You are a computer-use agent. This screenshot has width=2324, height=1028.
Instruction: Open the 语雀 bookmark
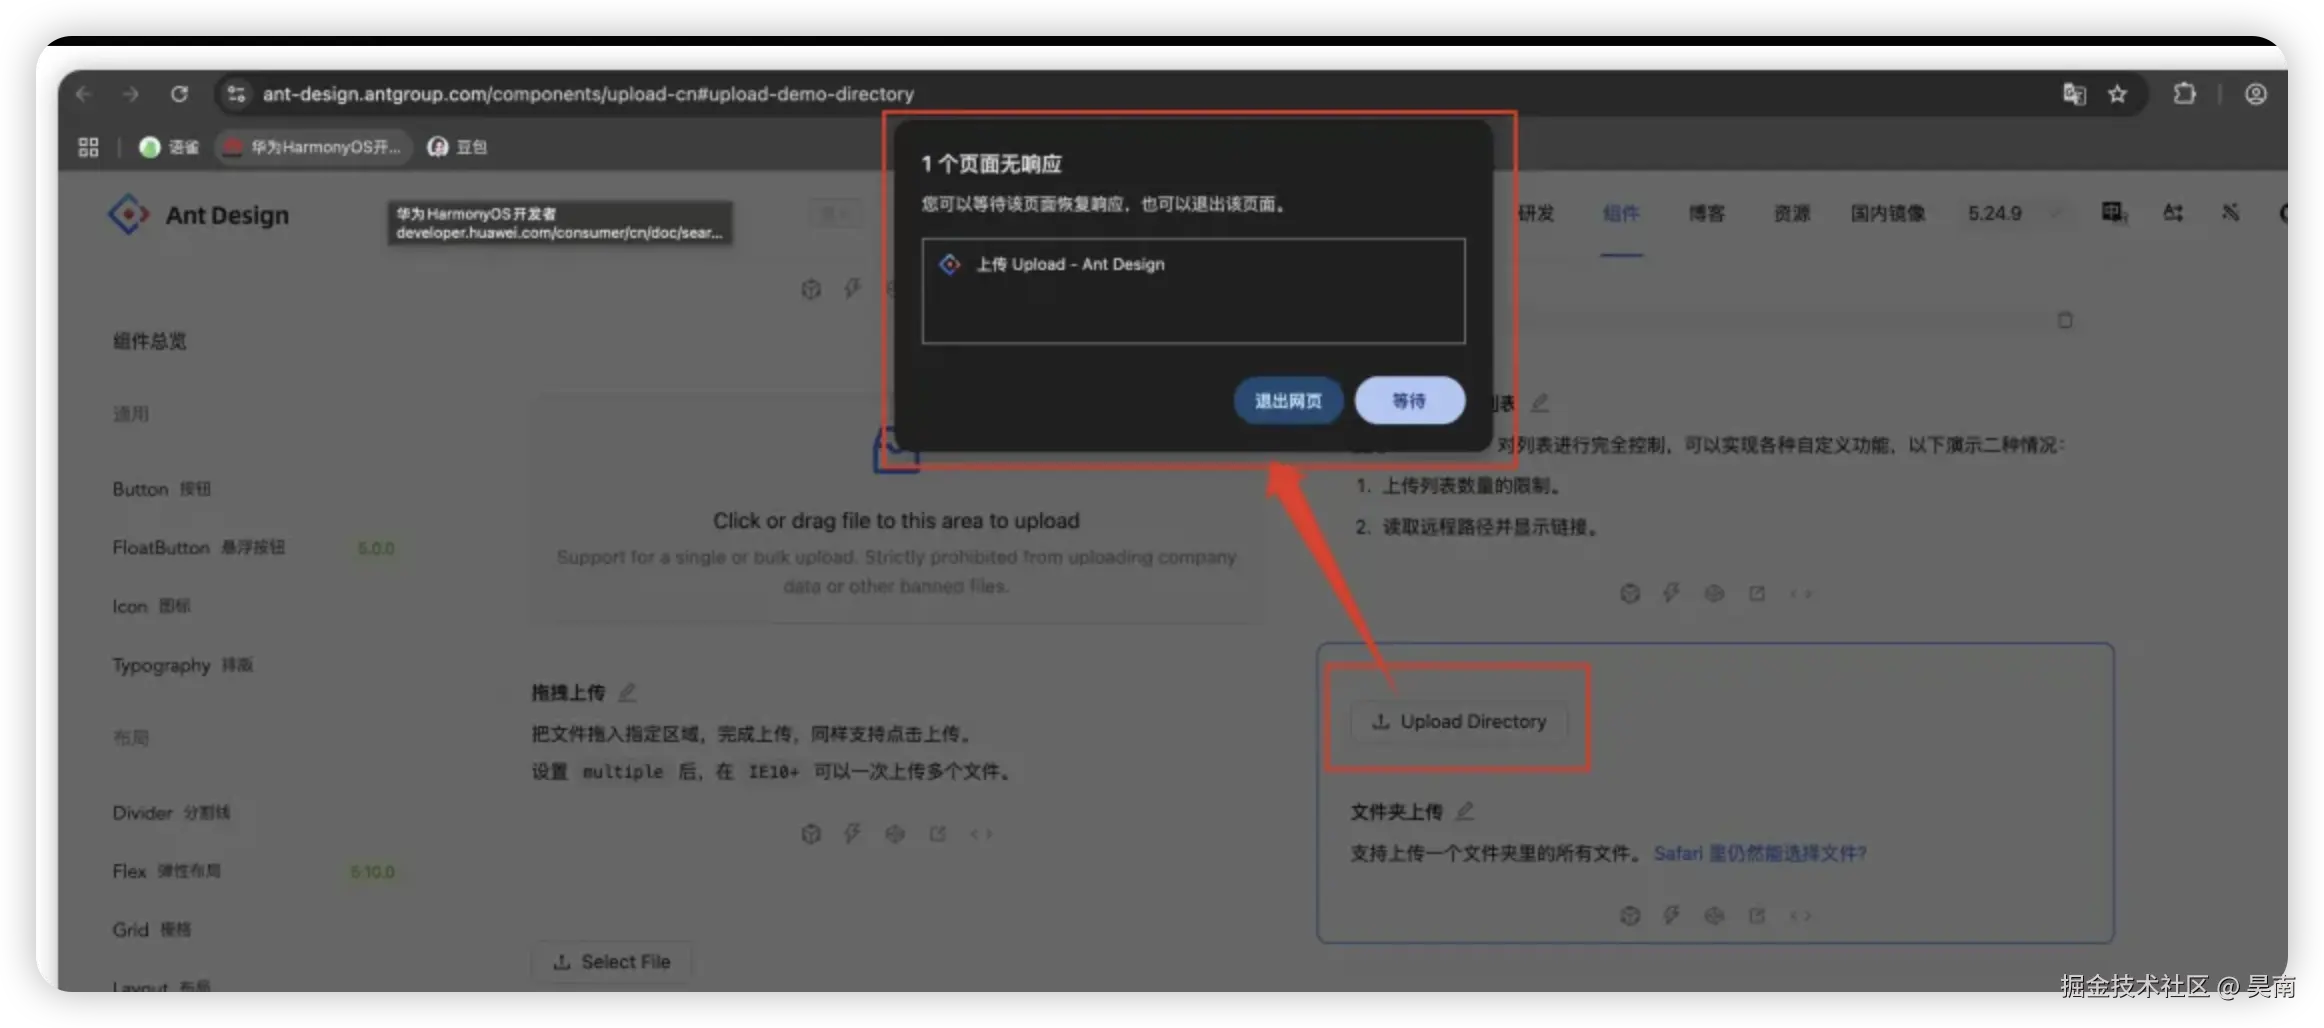point(169,147)
